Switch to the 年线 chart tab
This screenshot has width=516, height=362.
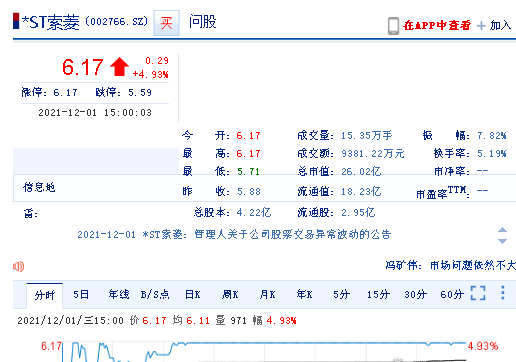119,294
